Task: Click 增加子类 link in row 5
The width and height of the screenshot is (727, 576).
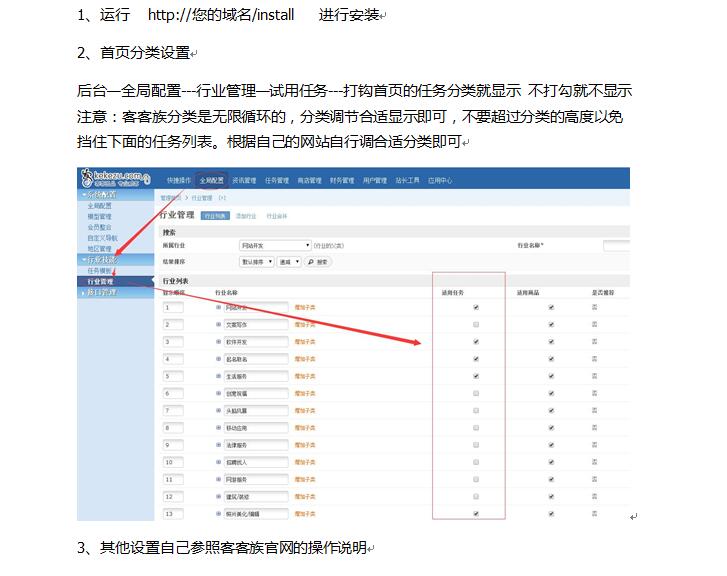Action: [x=305, y=376]
